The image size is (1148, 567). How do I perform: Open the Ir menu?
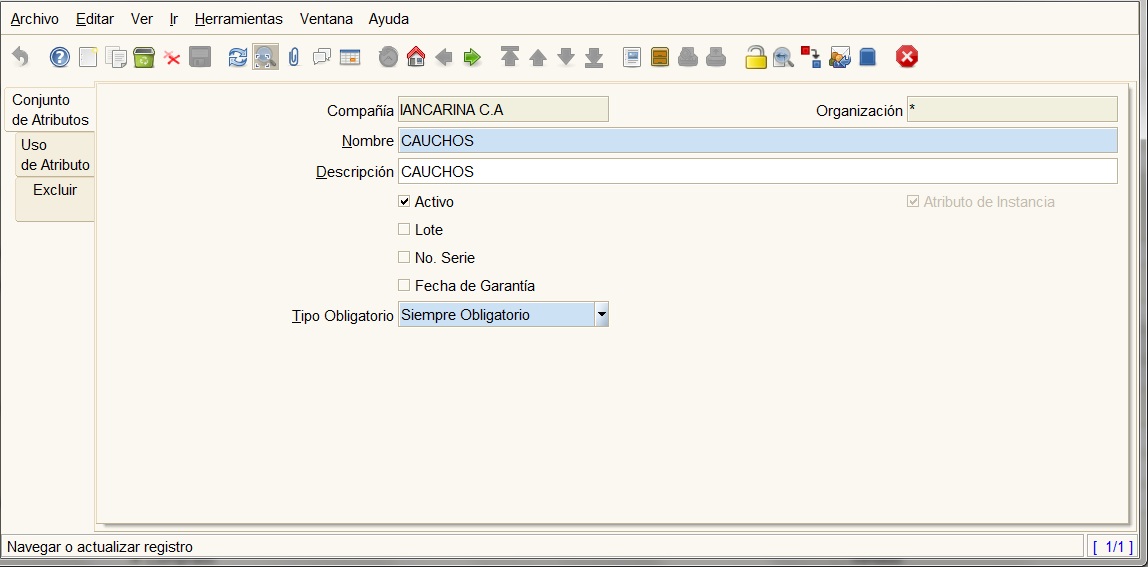pyautogui.click(x=174, y=19)
